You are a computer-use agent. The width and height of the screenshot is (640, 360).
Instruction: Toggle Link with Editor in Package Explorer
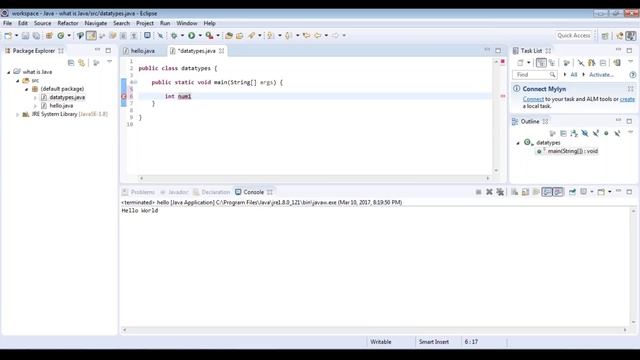(82, 63)
